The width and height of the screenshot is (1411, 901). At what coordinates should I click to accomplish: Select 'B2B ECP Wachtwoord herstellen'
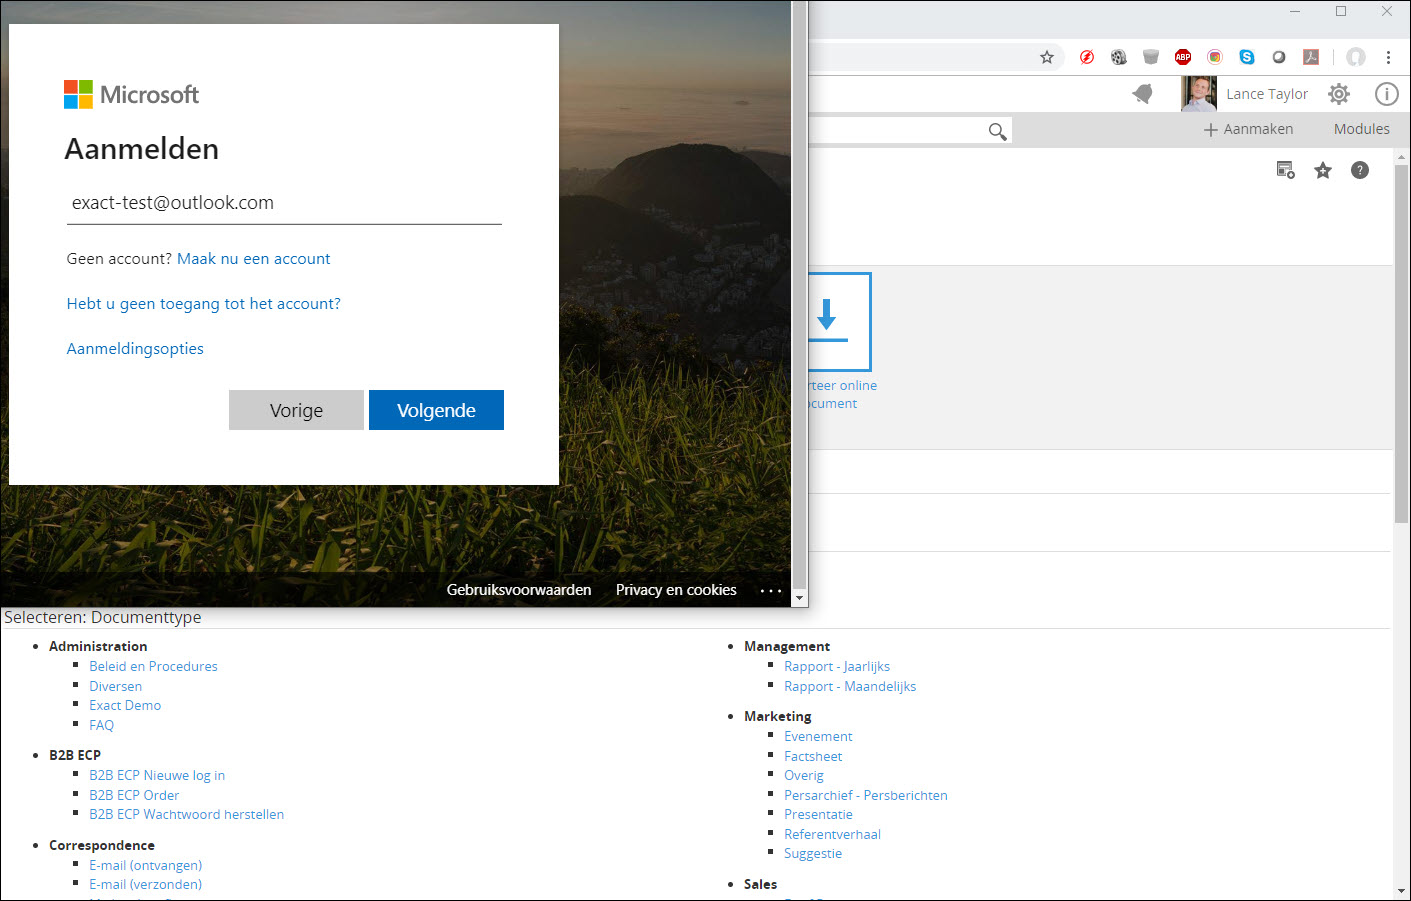(x=186, y=815)
